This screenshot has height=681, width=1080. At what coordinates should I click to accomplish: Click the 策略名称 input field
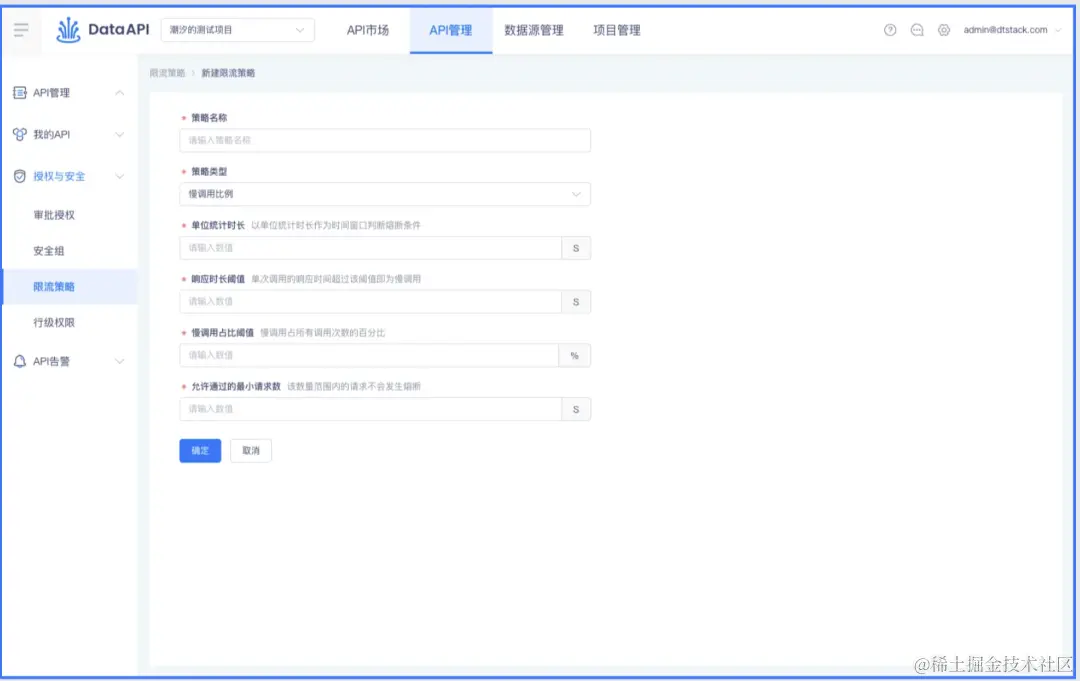pyautogui.click(x=385, y=140)
